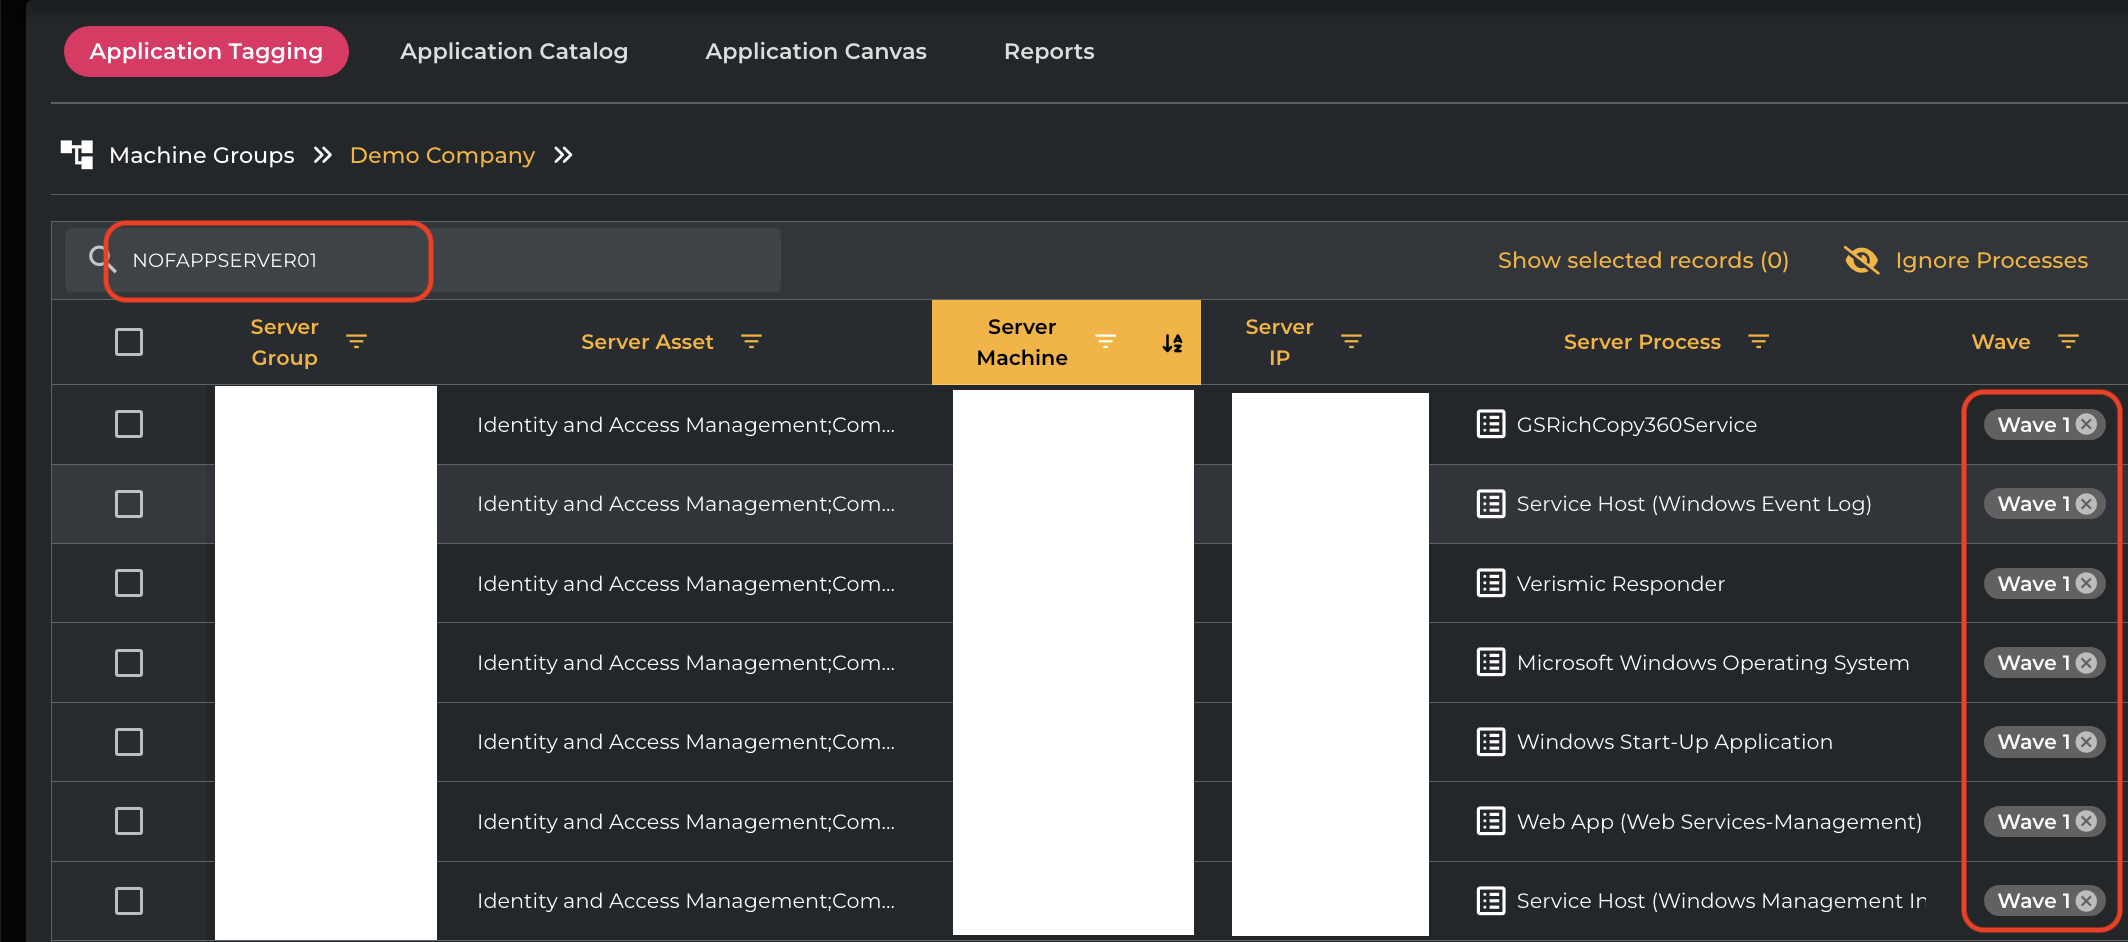The height and width of the screenshot is (942, 2128).
Task: Switch to the Application Catalog tab
Action: pyautogui.click(x=514, y=51)
